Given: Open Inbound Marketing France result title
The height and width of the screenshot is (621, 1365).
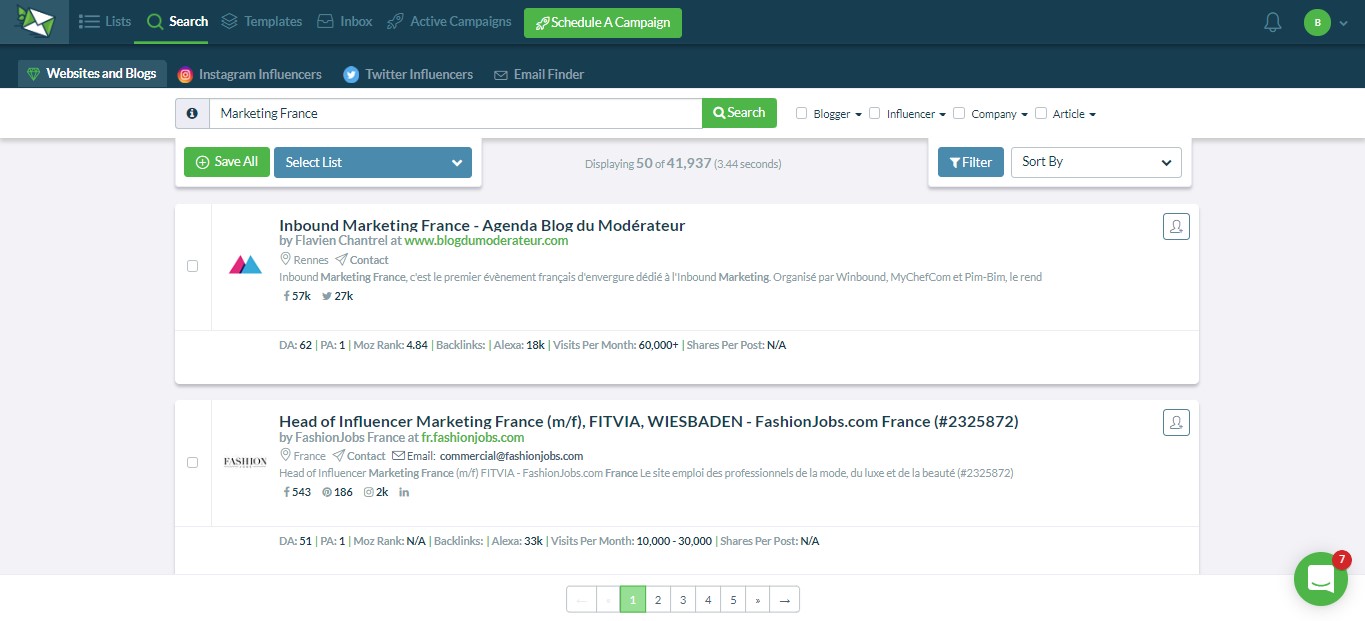Looking at the screenshot, I should [x=482, y=225].
